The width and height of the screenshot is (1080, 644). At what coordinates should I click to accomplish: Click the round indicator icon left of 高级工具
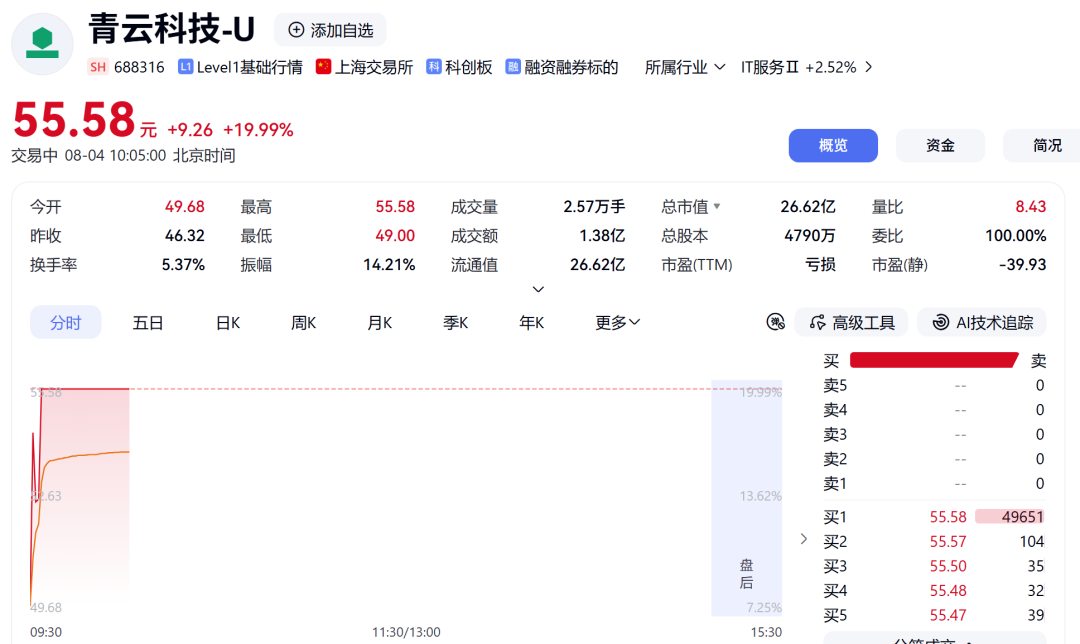pos(776,322)
